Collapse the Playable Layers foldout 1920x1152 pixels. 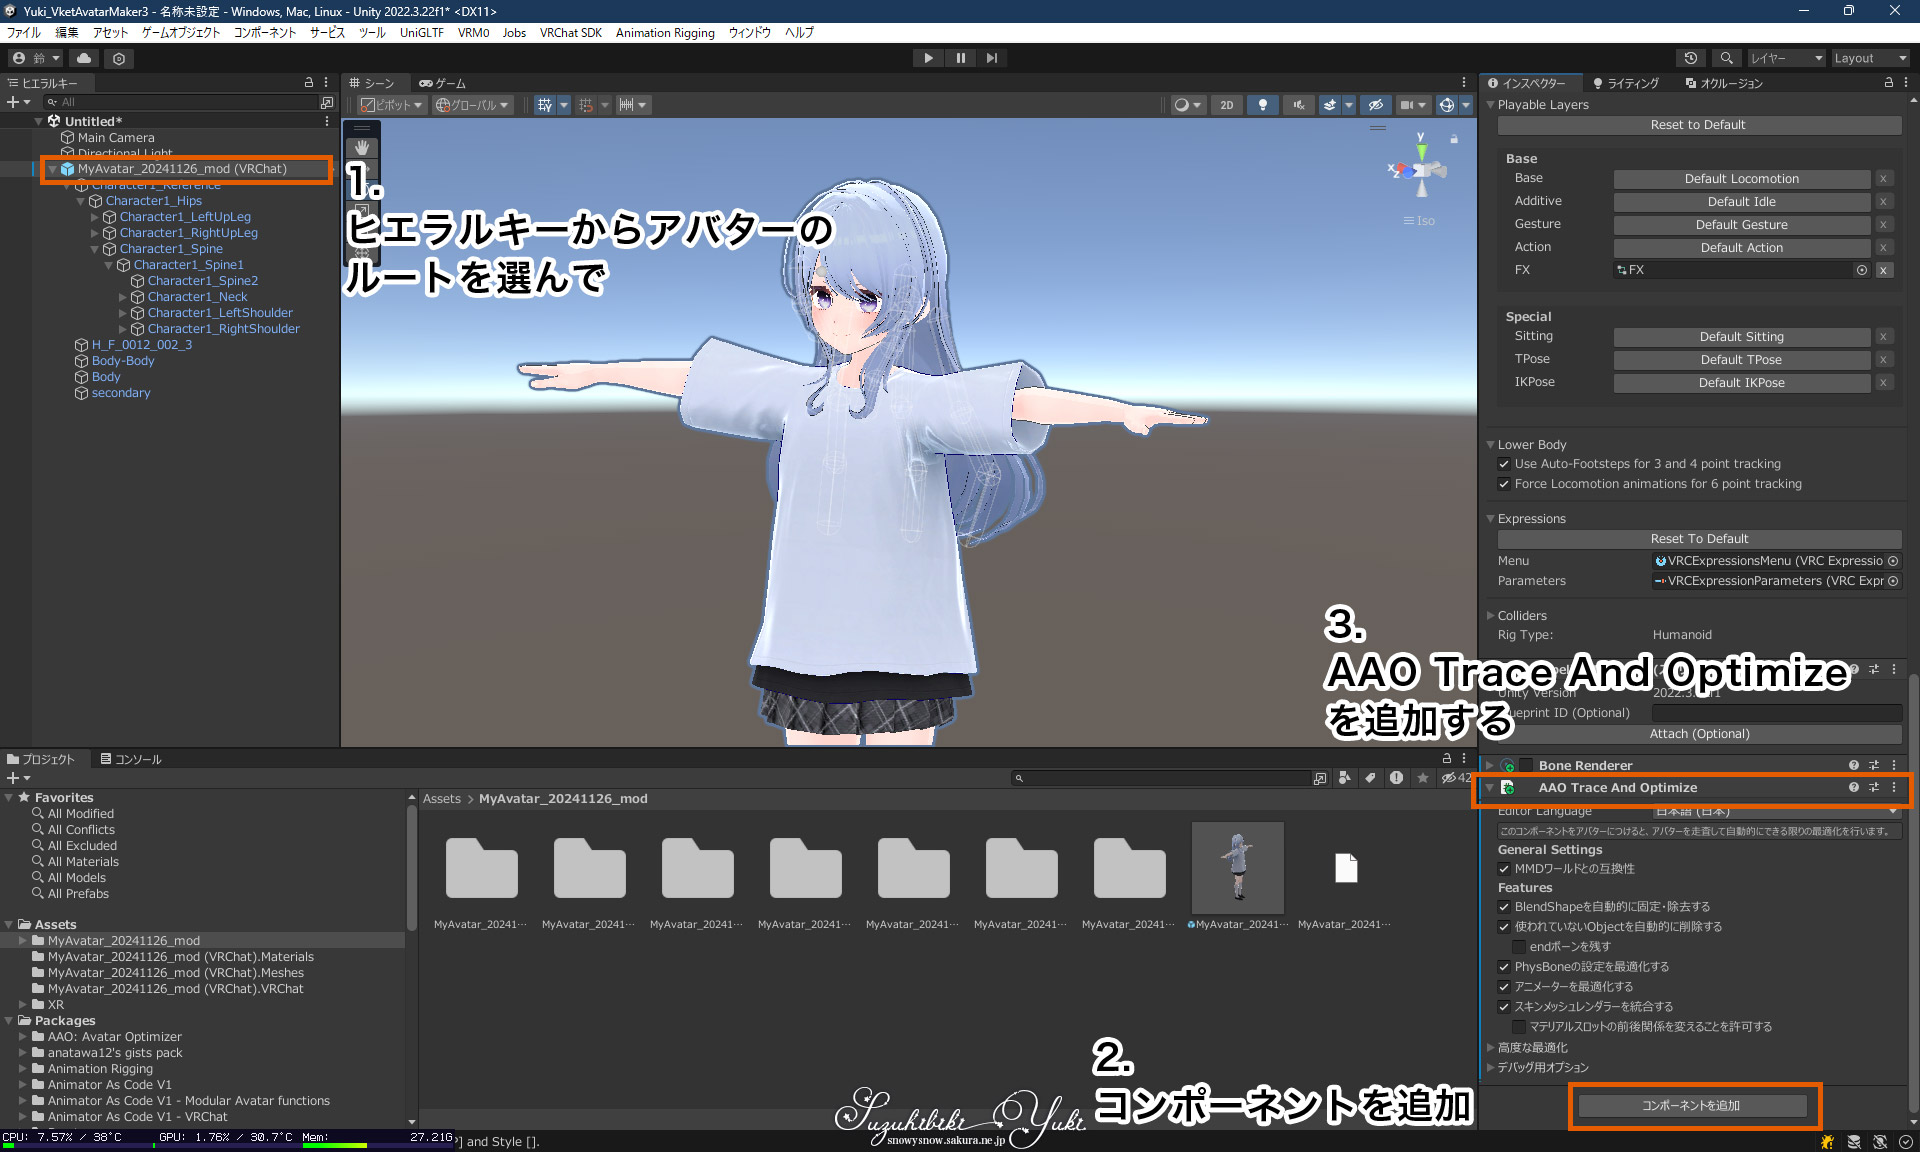[x=1490, y=105]
